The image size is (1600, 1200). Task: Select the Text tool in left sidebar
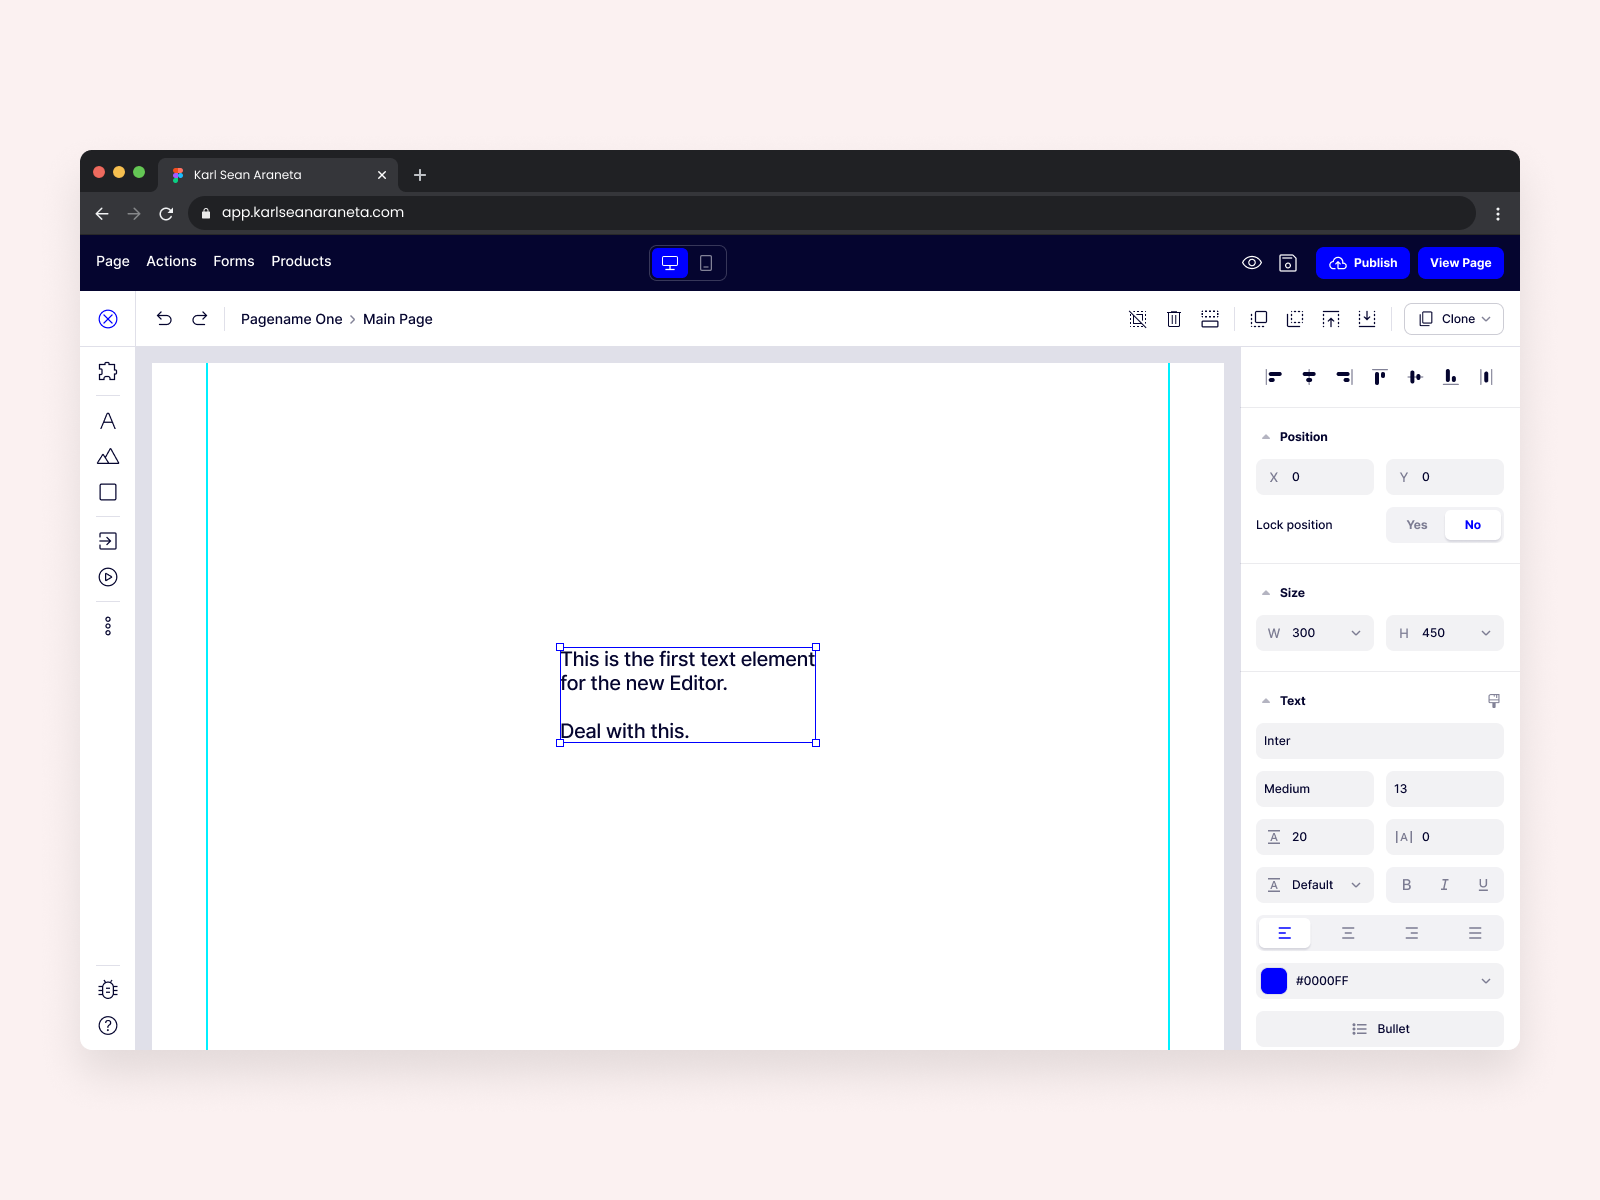click(108, 421)
